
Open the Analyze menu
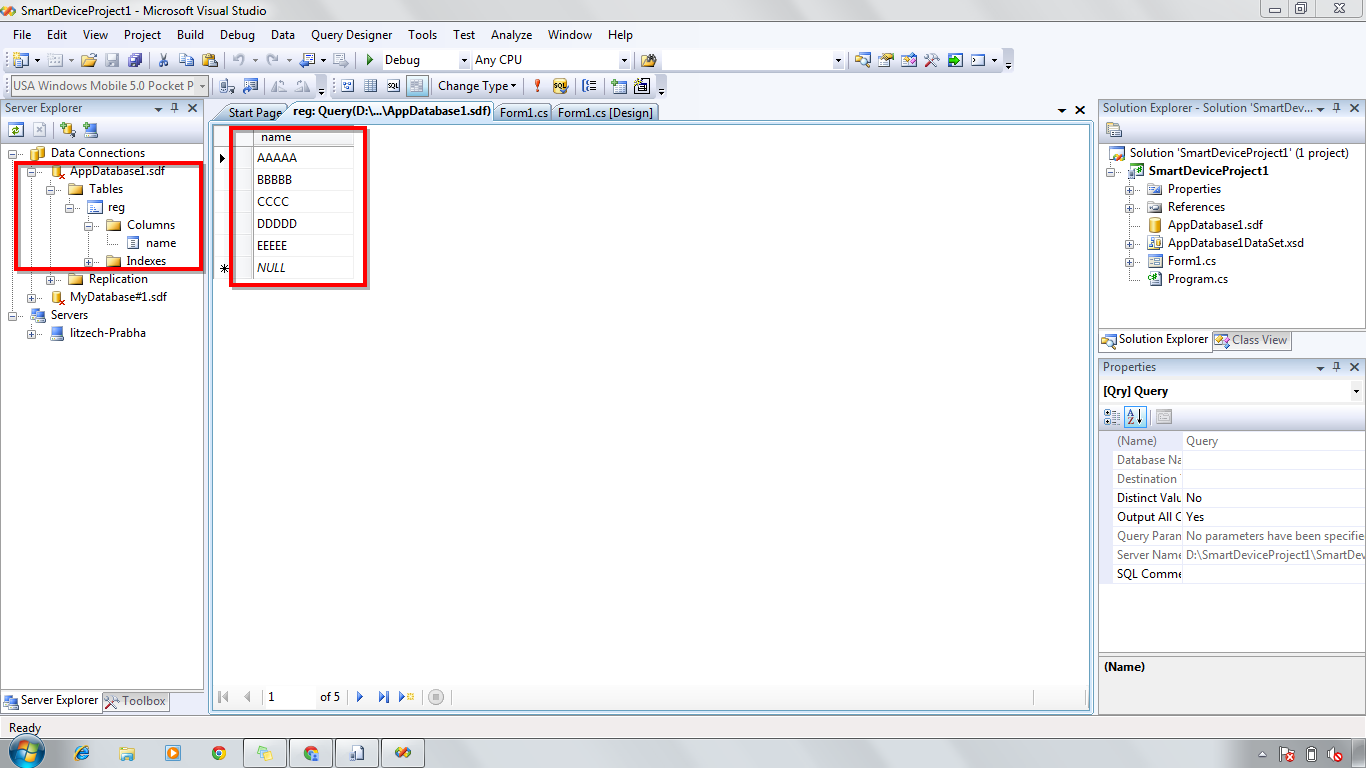click(x=511, y=34)
